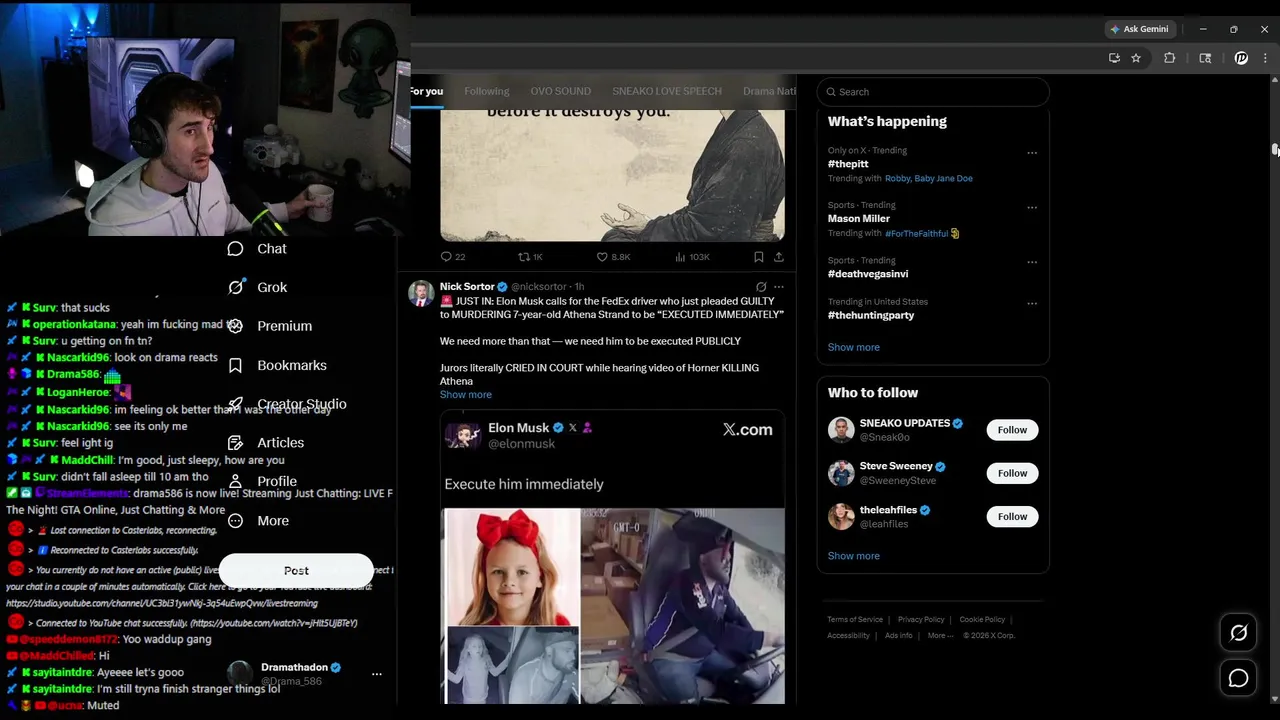The image size is (1280, 720).
Task: Switch to the For you tab
Action: pyautogui.click(x=426, y=91)
